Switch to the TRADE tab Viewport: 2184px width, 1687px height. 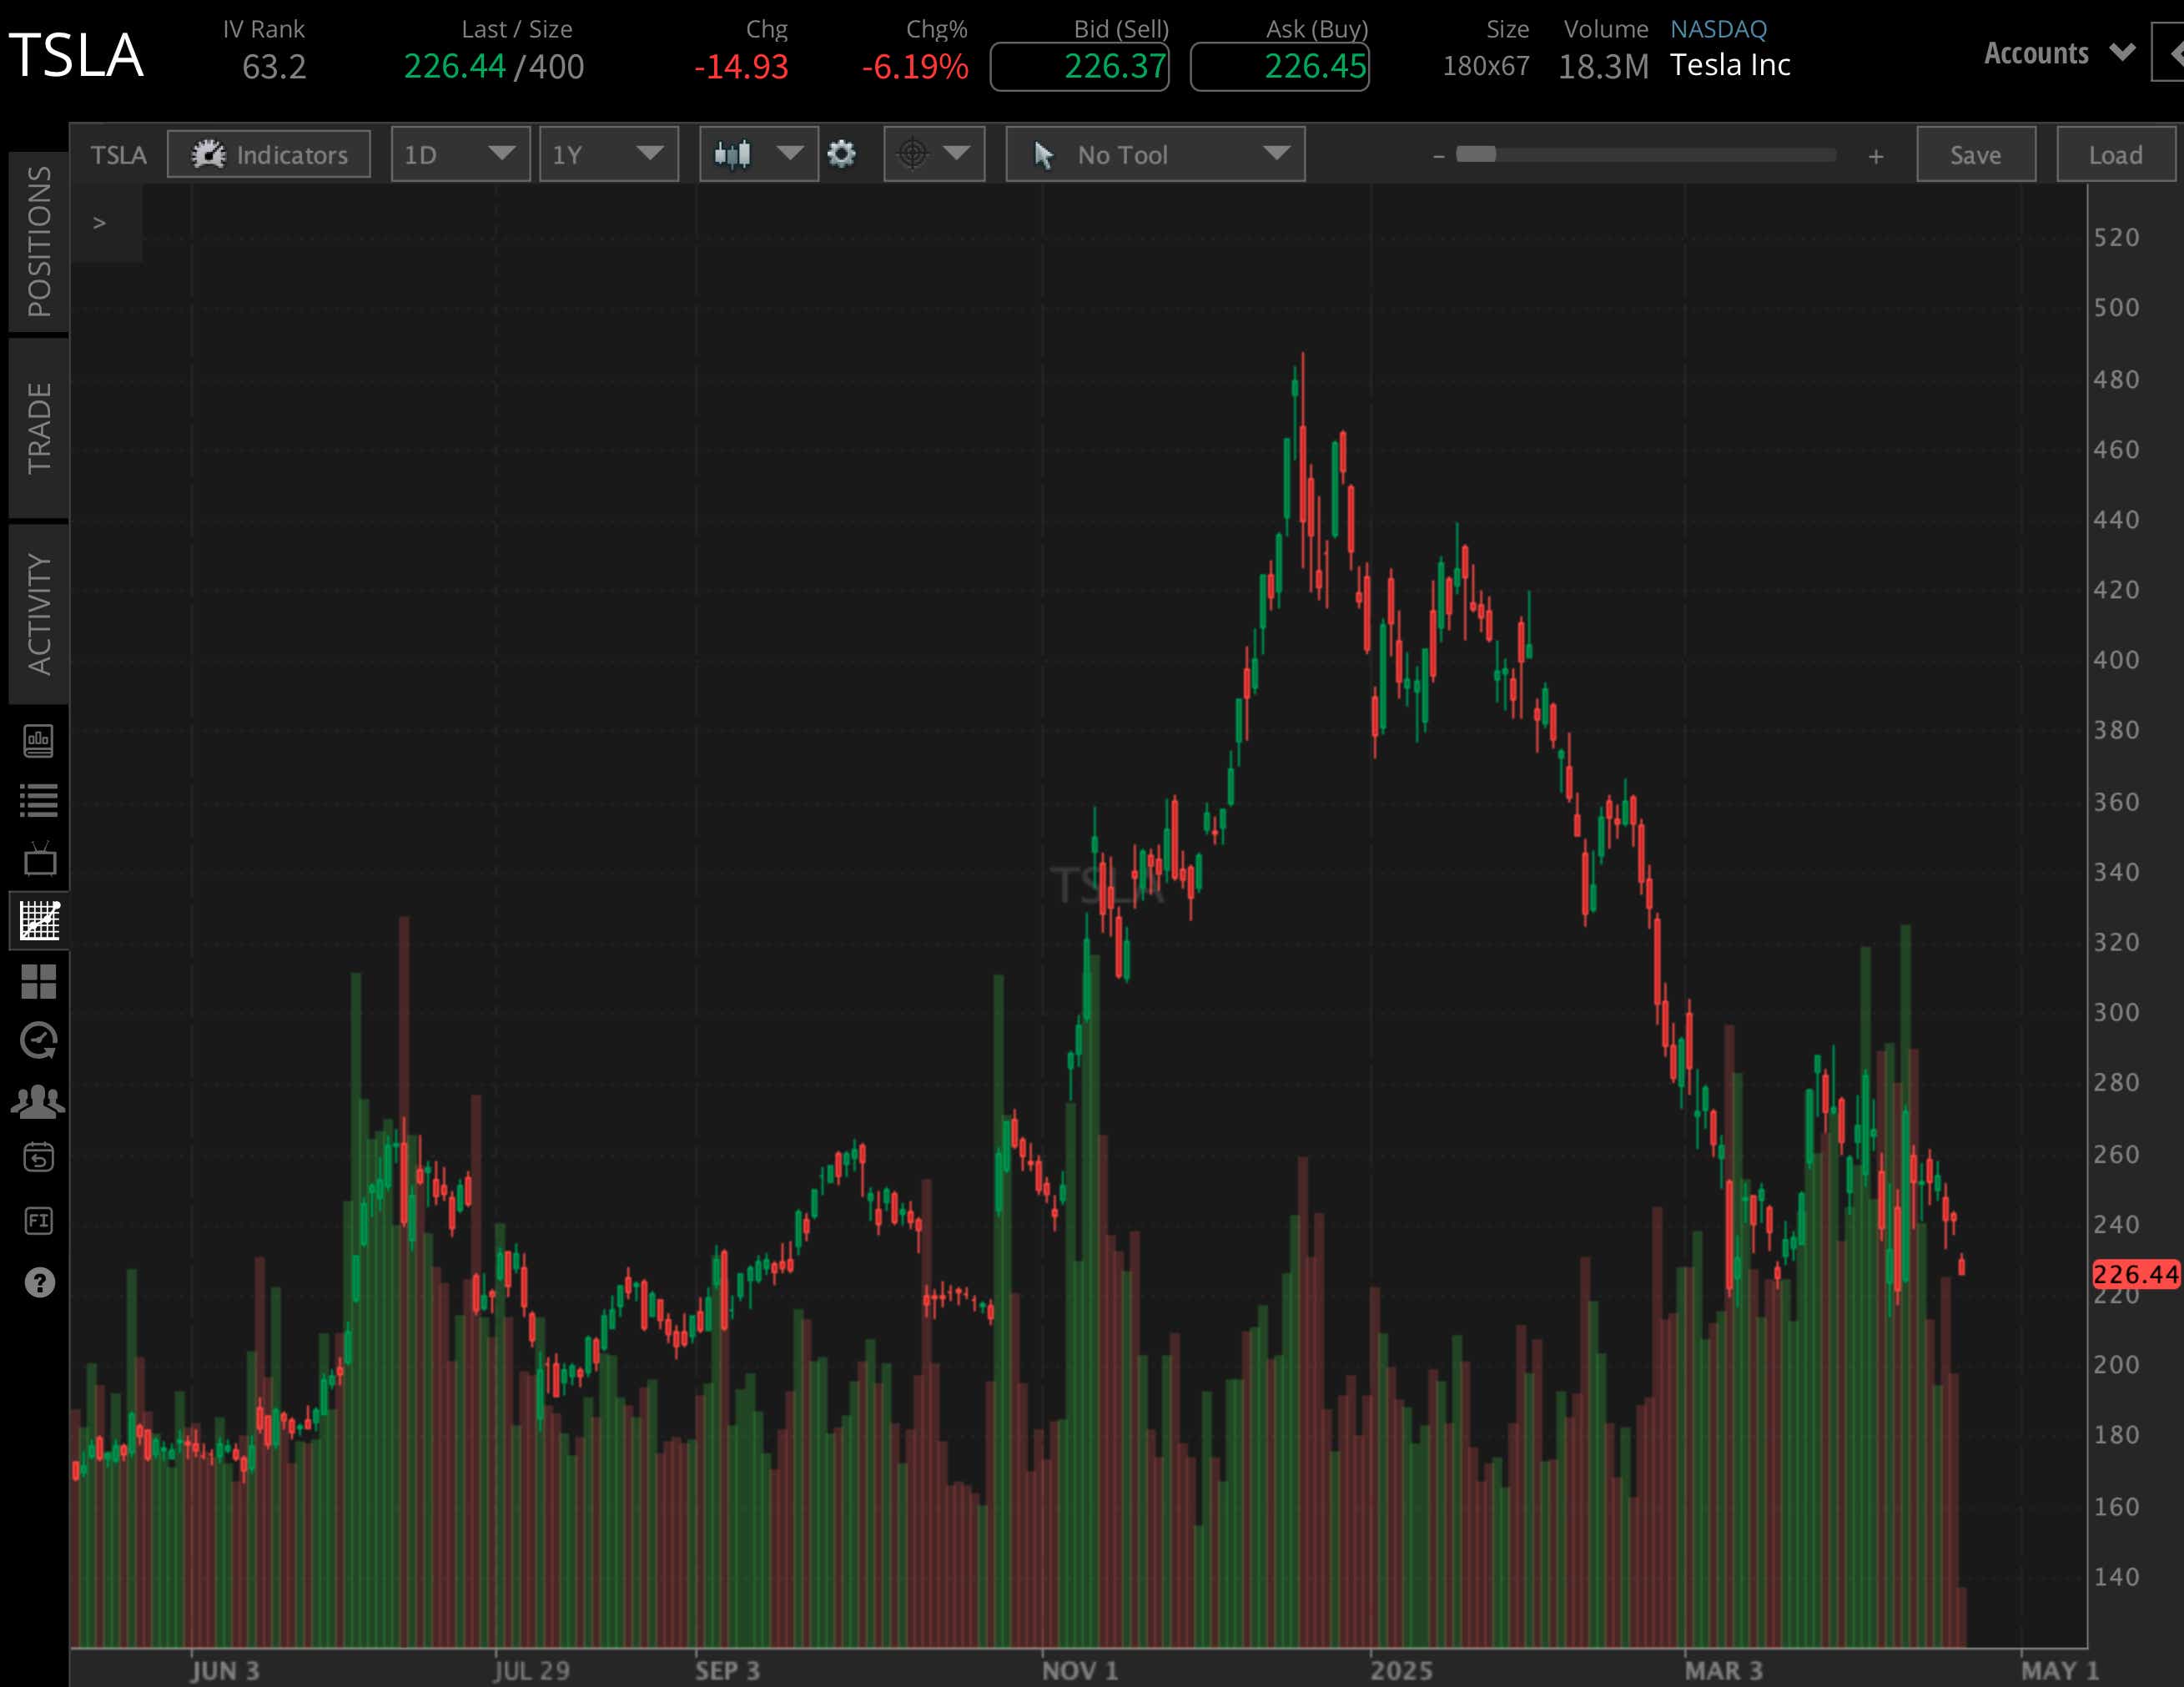click(x=39, y=428)
